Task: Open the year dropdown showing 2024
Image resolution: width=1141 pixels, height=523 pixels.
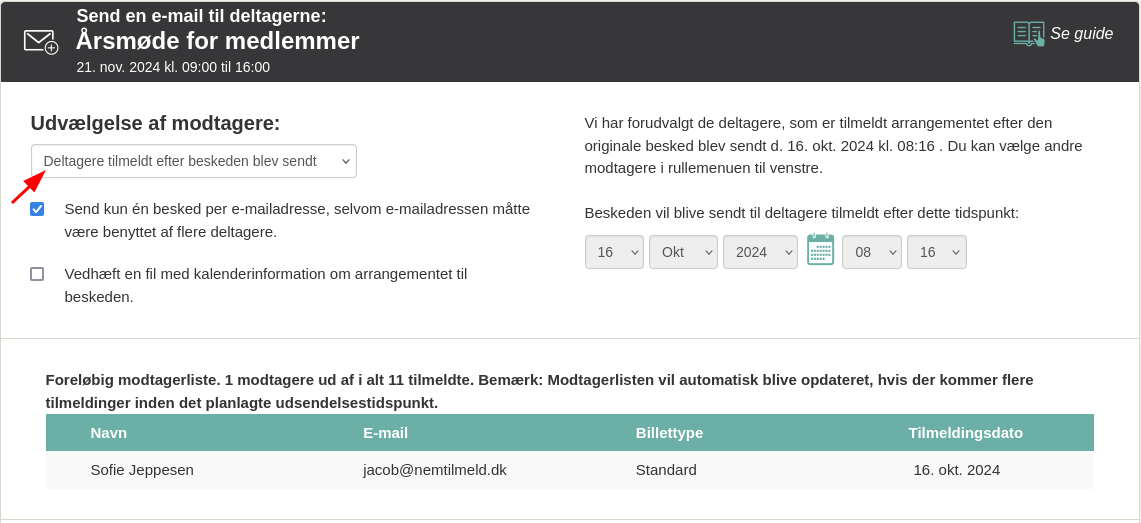Action: tap(760, 252)
